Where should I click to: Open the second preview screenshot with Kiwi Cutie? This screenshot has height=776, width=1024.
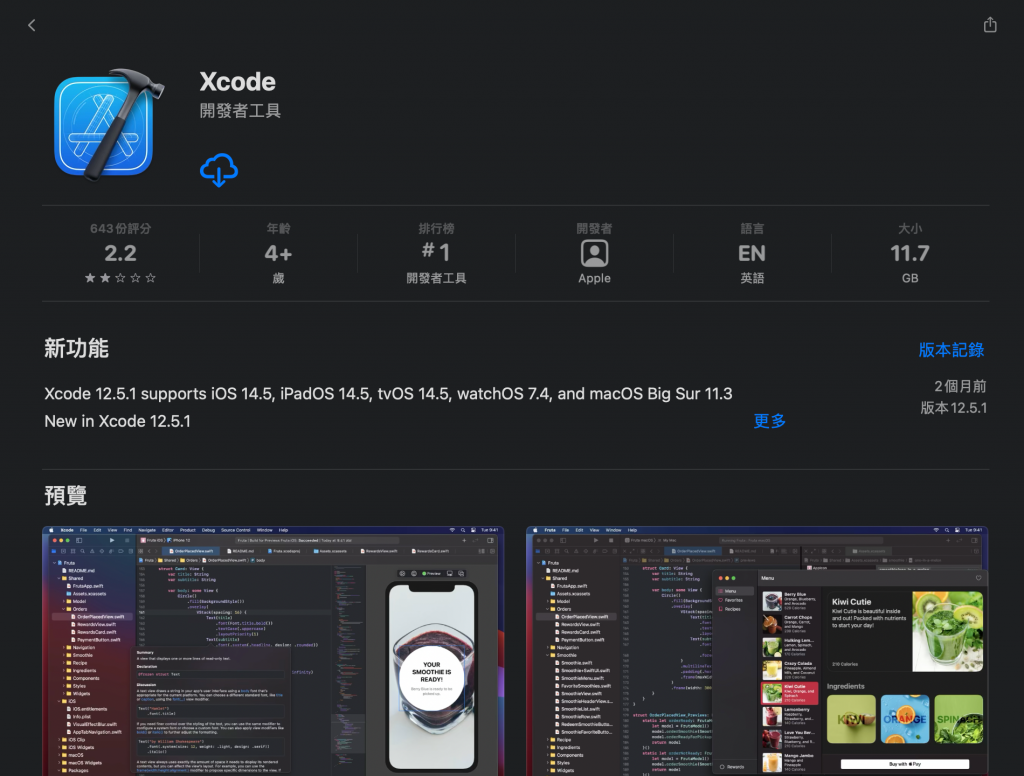[x=757, y=651]
